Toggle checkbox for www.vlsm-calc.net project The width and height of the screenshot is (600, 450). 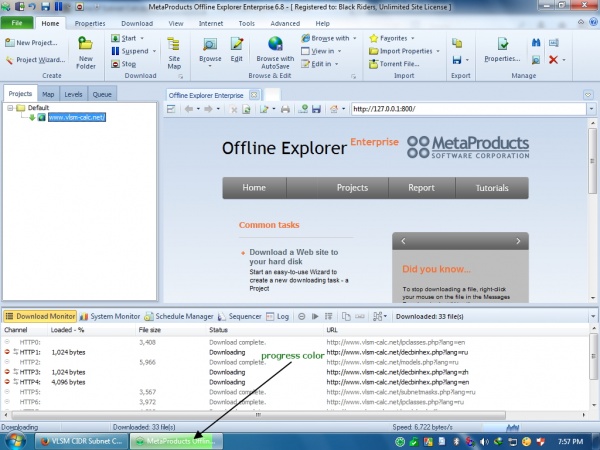coord(40,117)
